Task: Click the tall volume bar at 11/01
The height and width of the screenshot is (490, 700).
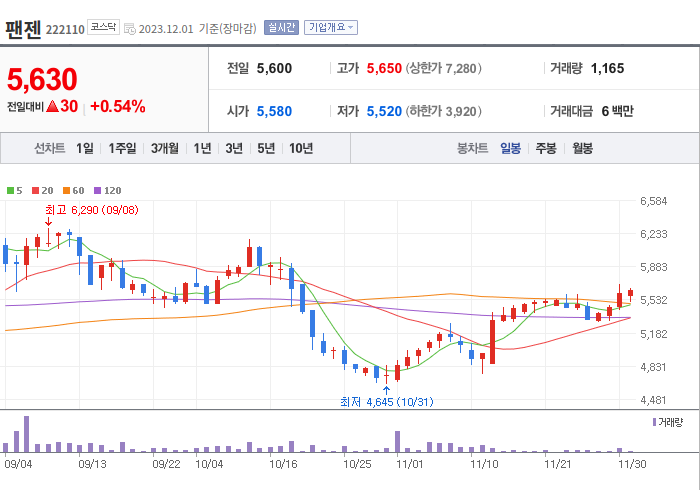Action: click(397, 442)
